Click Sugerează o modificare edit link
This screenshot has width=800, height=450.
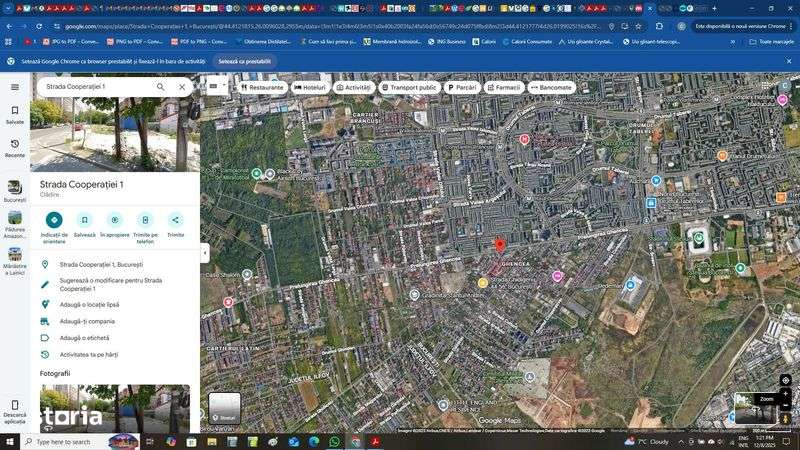pos(111,285)
